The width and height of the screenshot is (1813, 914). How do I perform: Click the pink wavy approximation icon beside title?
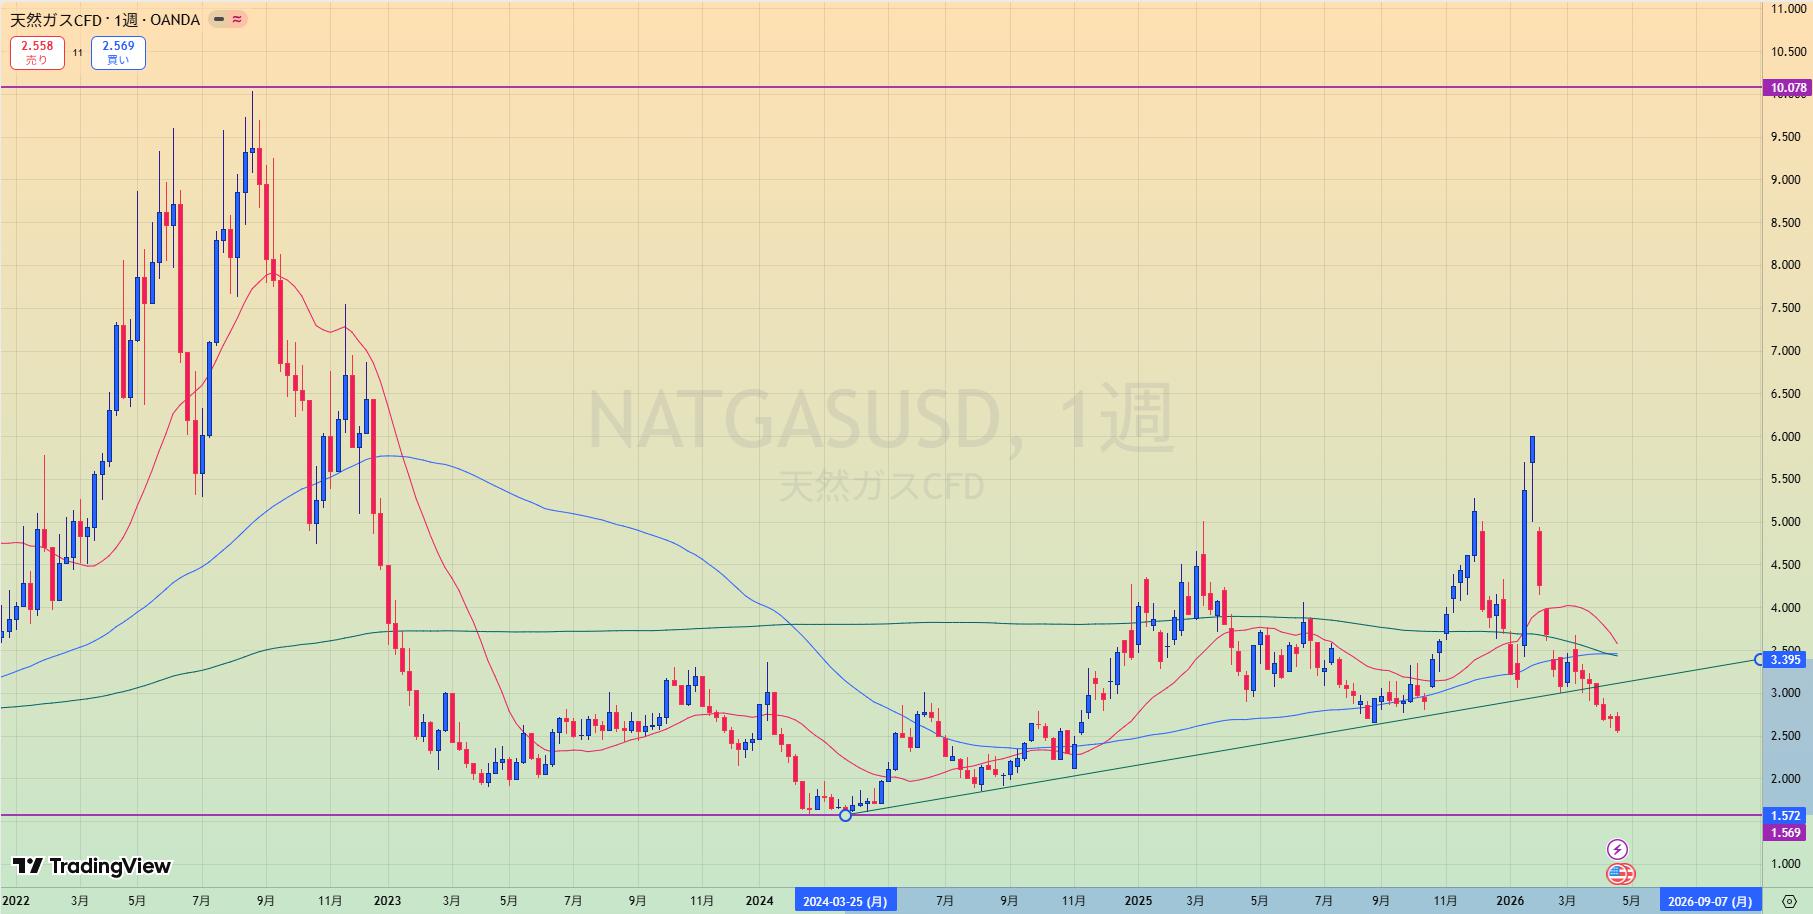[237, 19]
